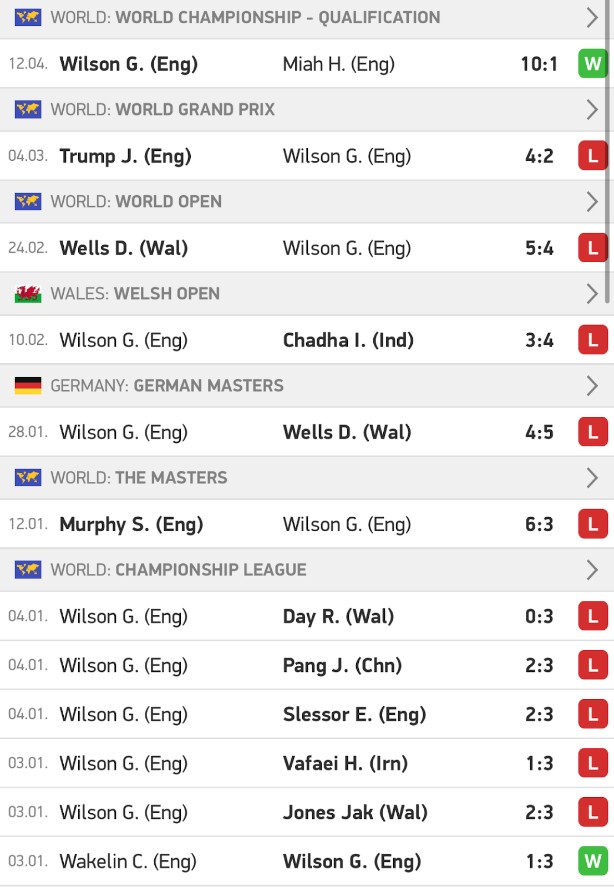
Task: Open Wilson G. vs Vafaei H. match
Action: pyautogui.click(x=307, y=763)
